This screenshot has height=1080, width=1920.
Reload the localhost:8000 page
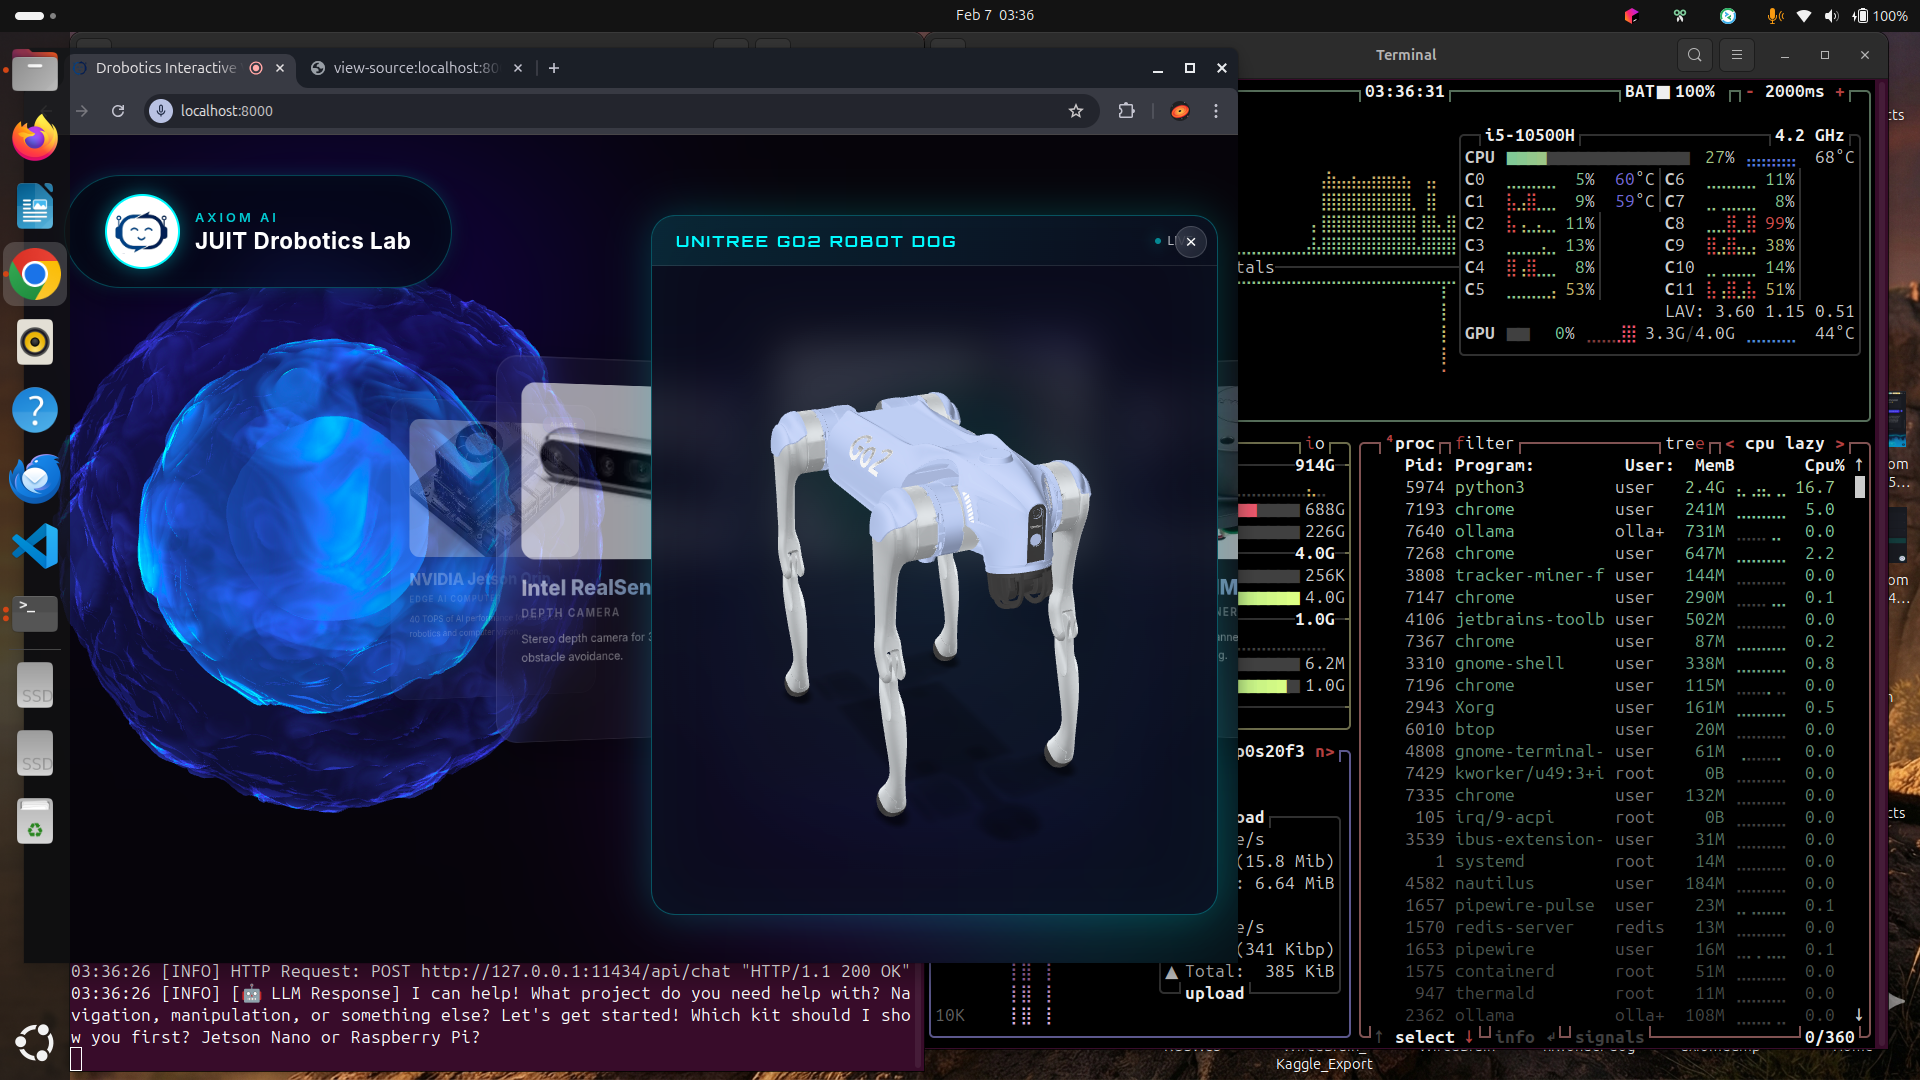[x=118, y=111]
